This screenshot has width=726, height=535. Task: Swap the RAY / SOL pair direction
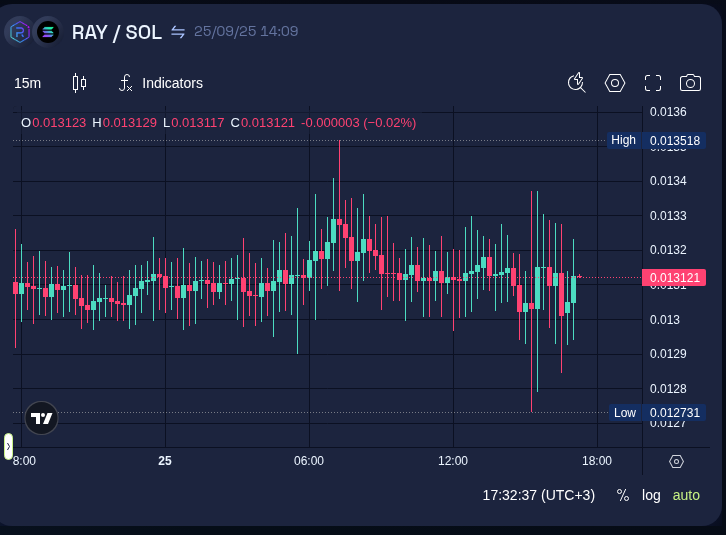(x=178, y=32)
